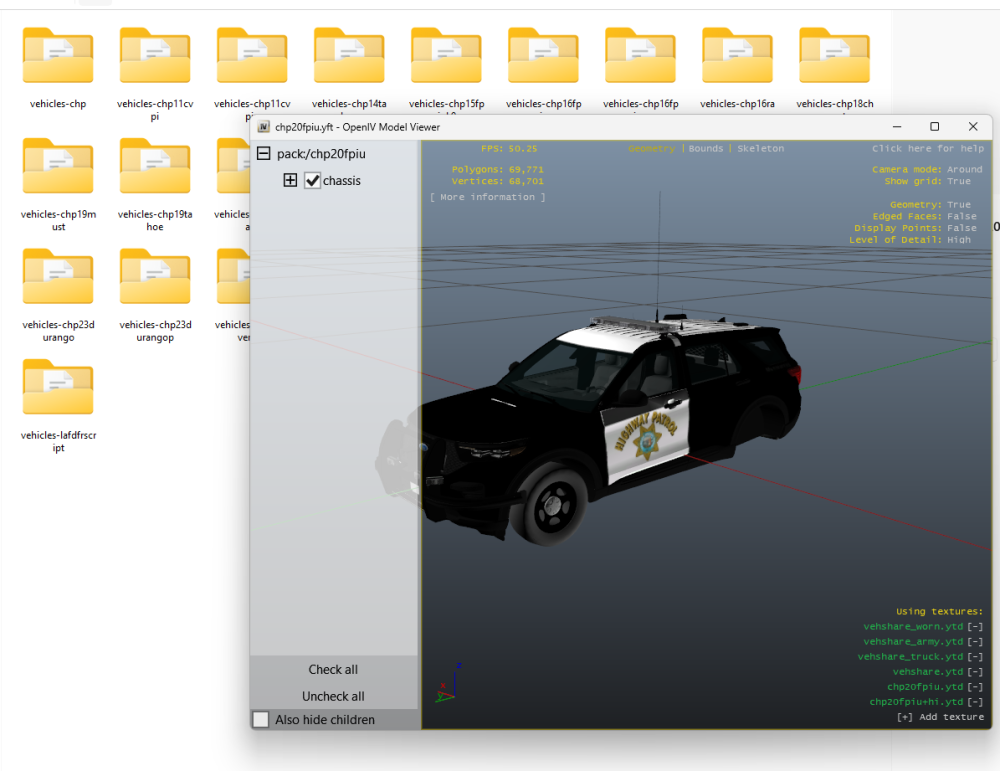
Task: Close the OpenIV Model Viewer window
Action: coord(973,127)
